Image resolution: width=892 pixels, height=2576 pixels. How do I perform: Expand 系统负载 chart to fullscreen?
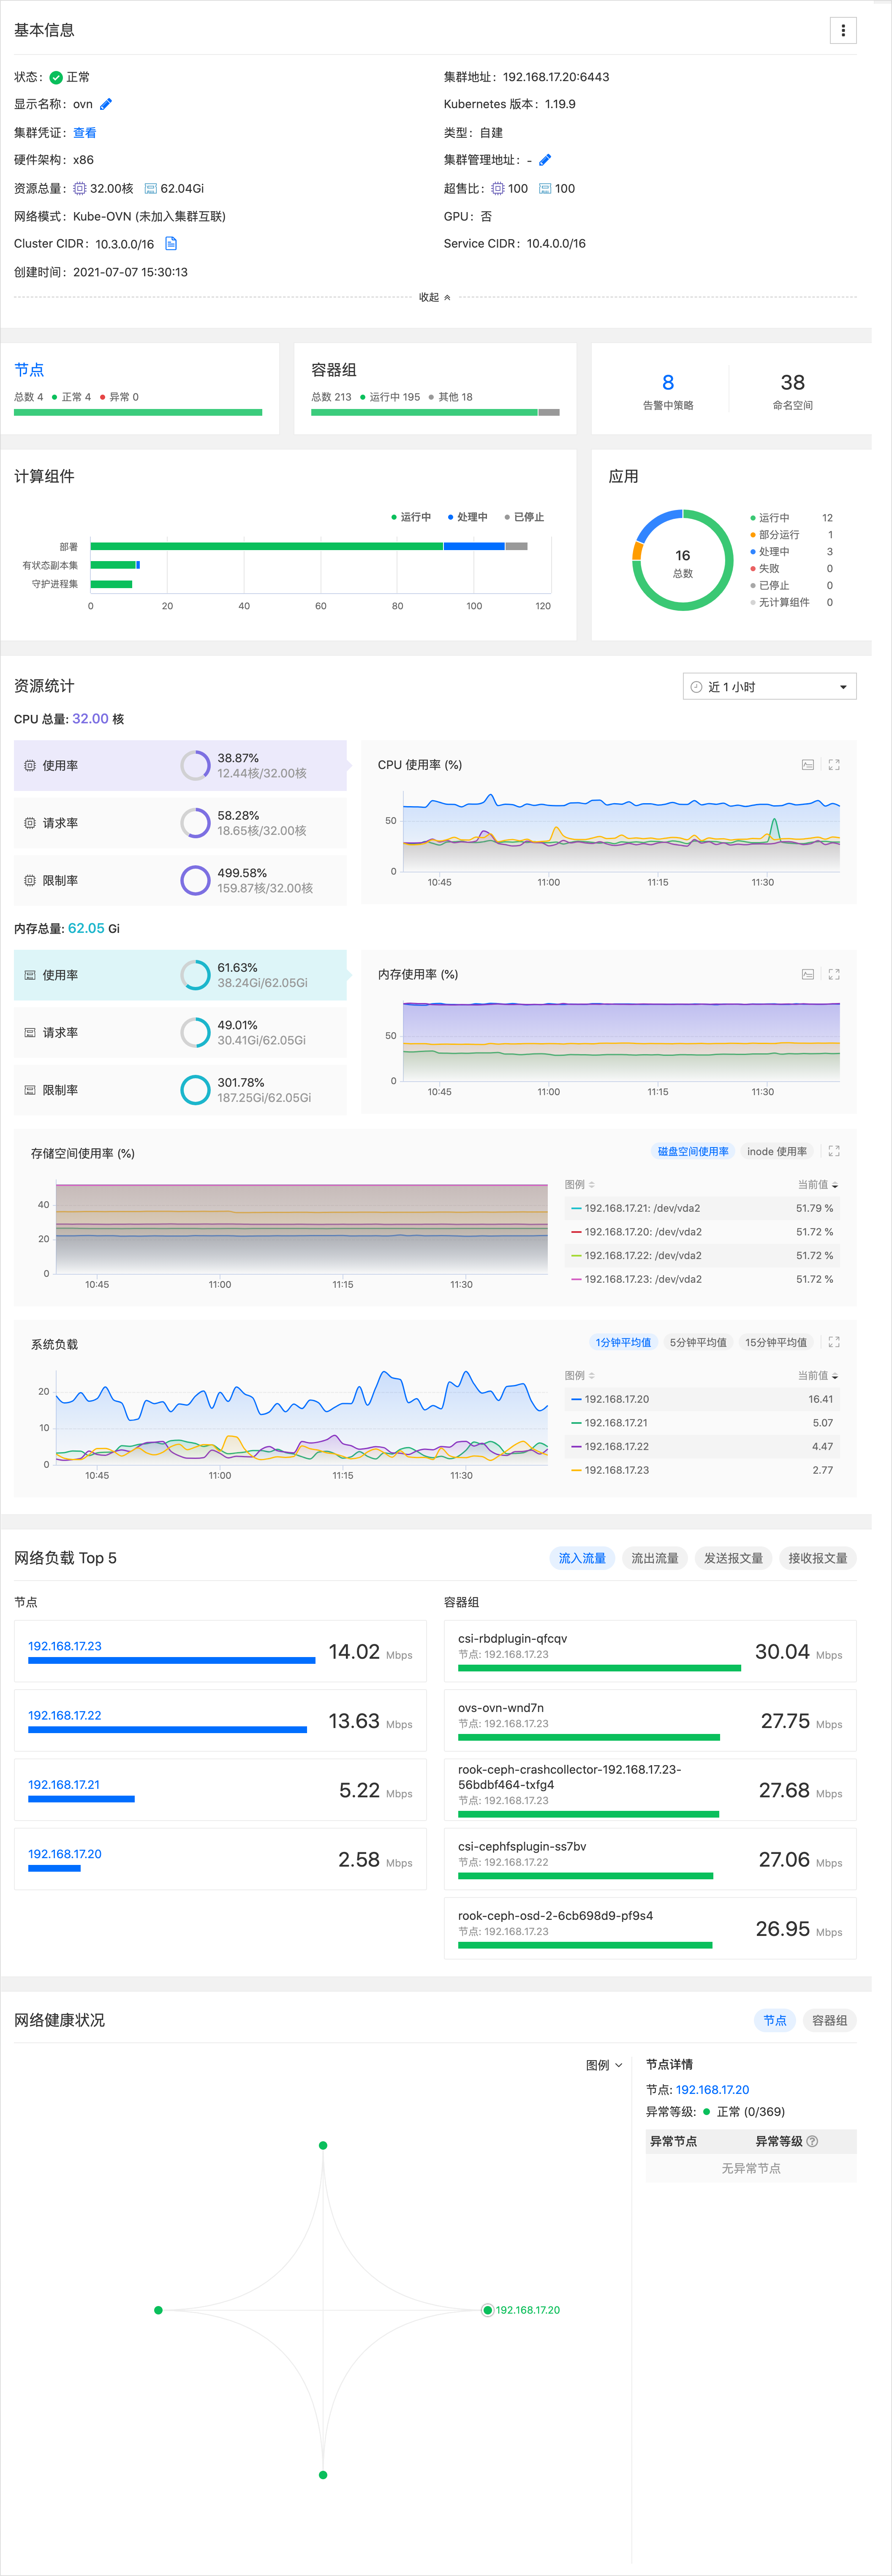[834, 1342]
